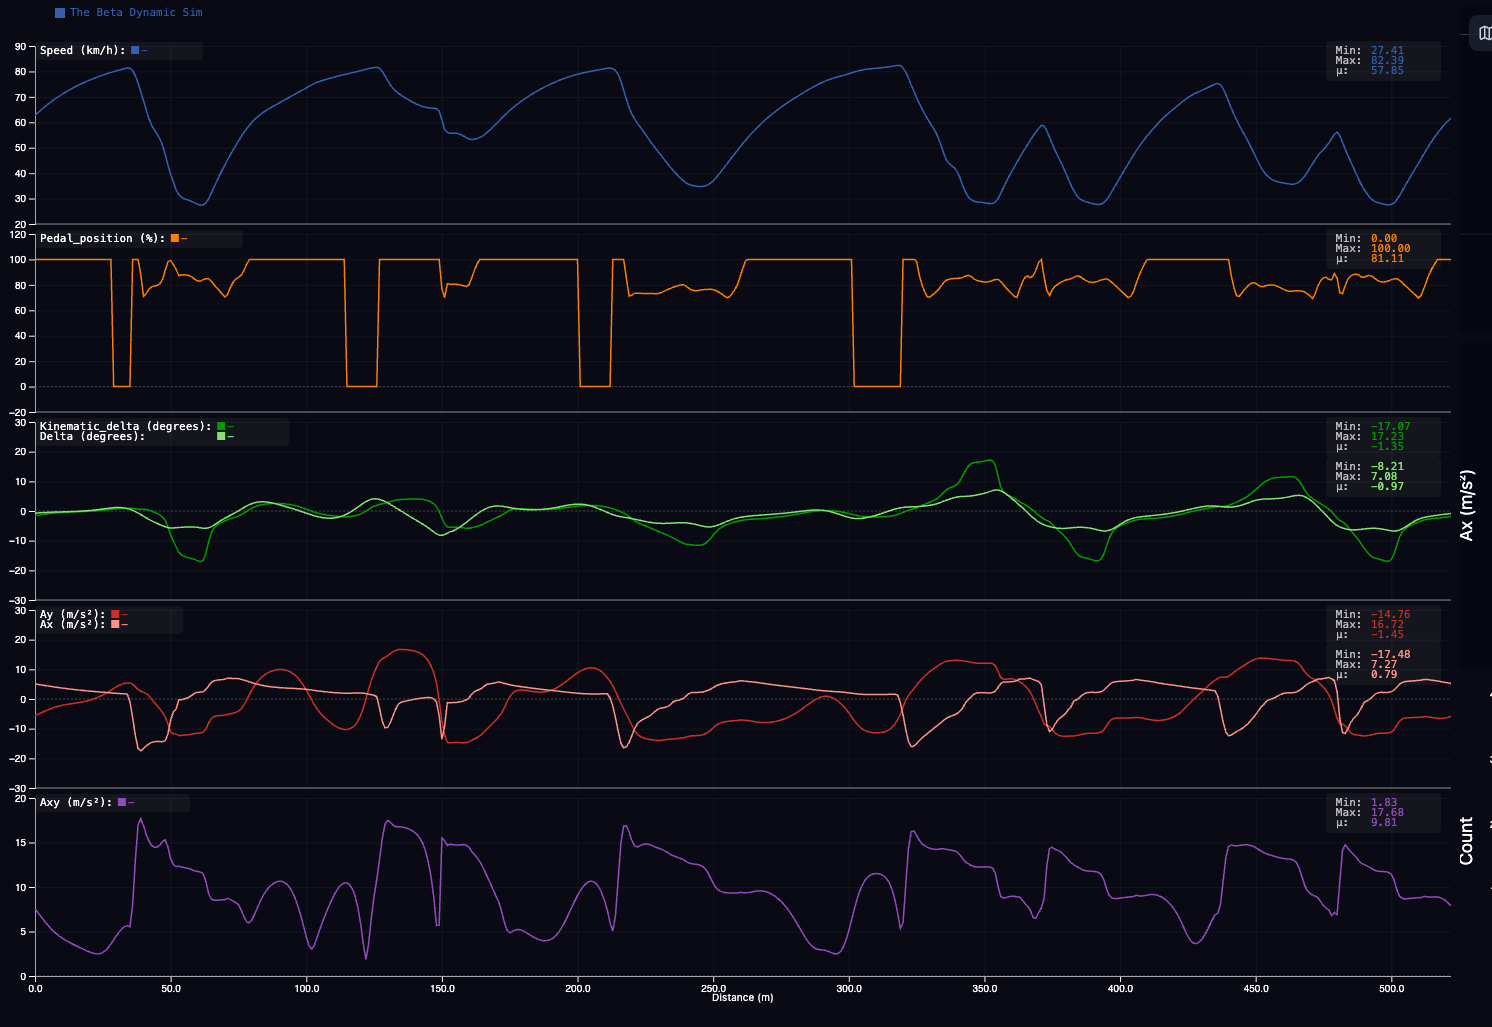Click the Distance (m) axis title
The height and width of the screenshot is (1027, 1492).
742,997
